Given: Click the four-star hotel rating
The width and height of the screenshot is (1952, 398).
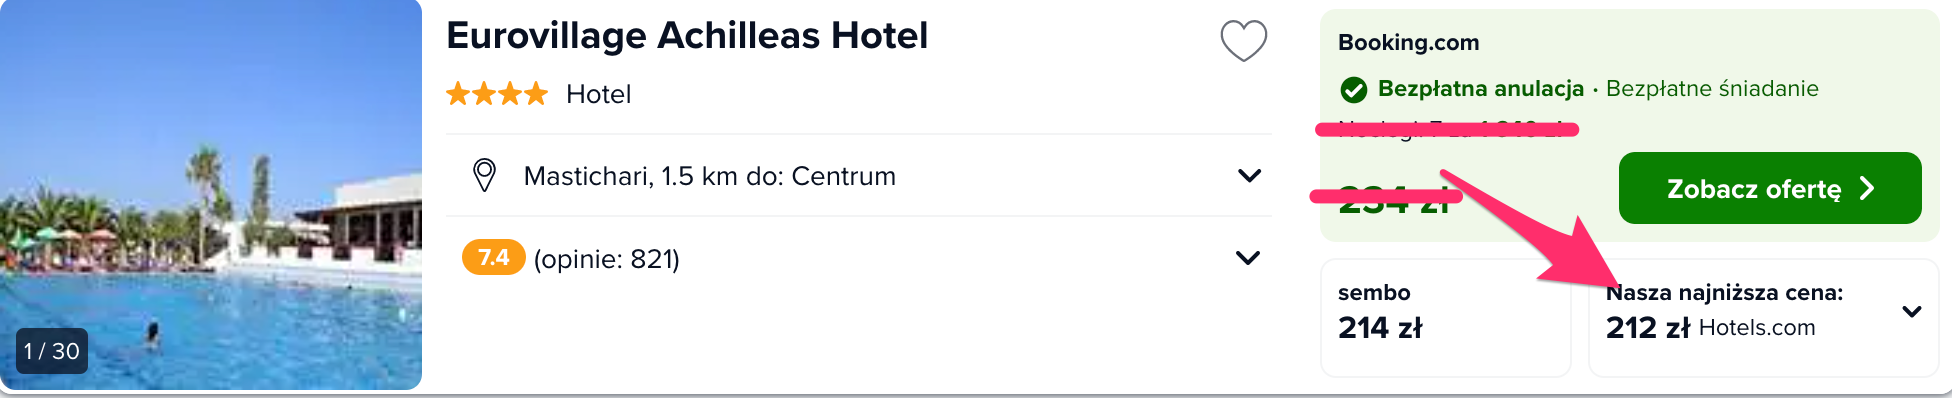Looking at the screenshot, I should pos(497,94).
